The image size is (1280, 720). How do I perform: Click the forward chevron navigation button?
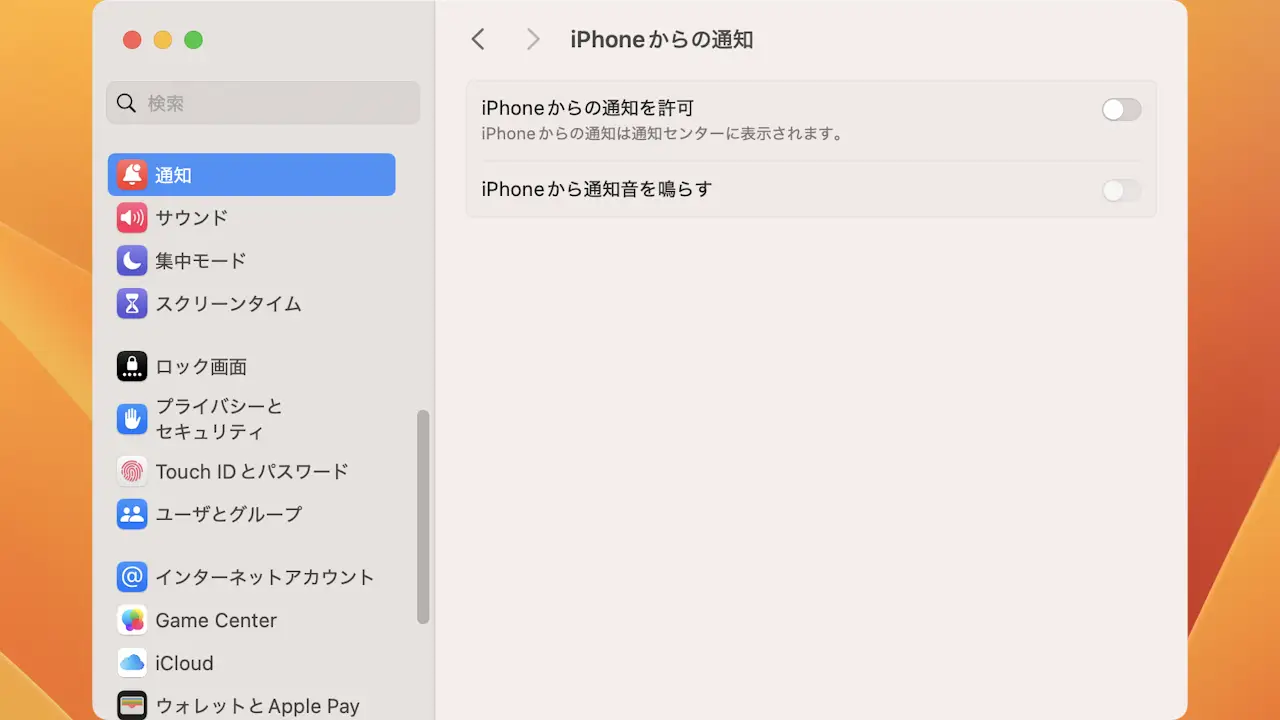click(533, 39)
